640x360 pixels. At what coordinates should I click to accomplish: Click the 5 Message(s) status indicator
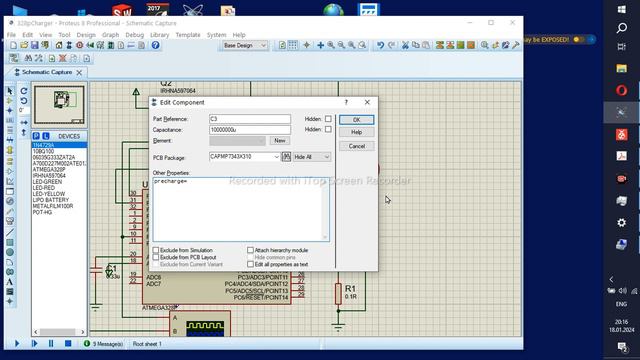(x=103, y=344)
